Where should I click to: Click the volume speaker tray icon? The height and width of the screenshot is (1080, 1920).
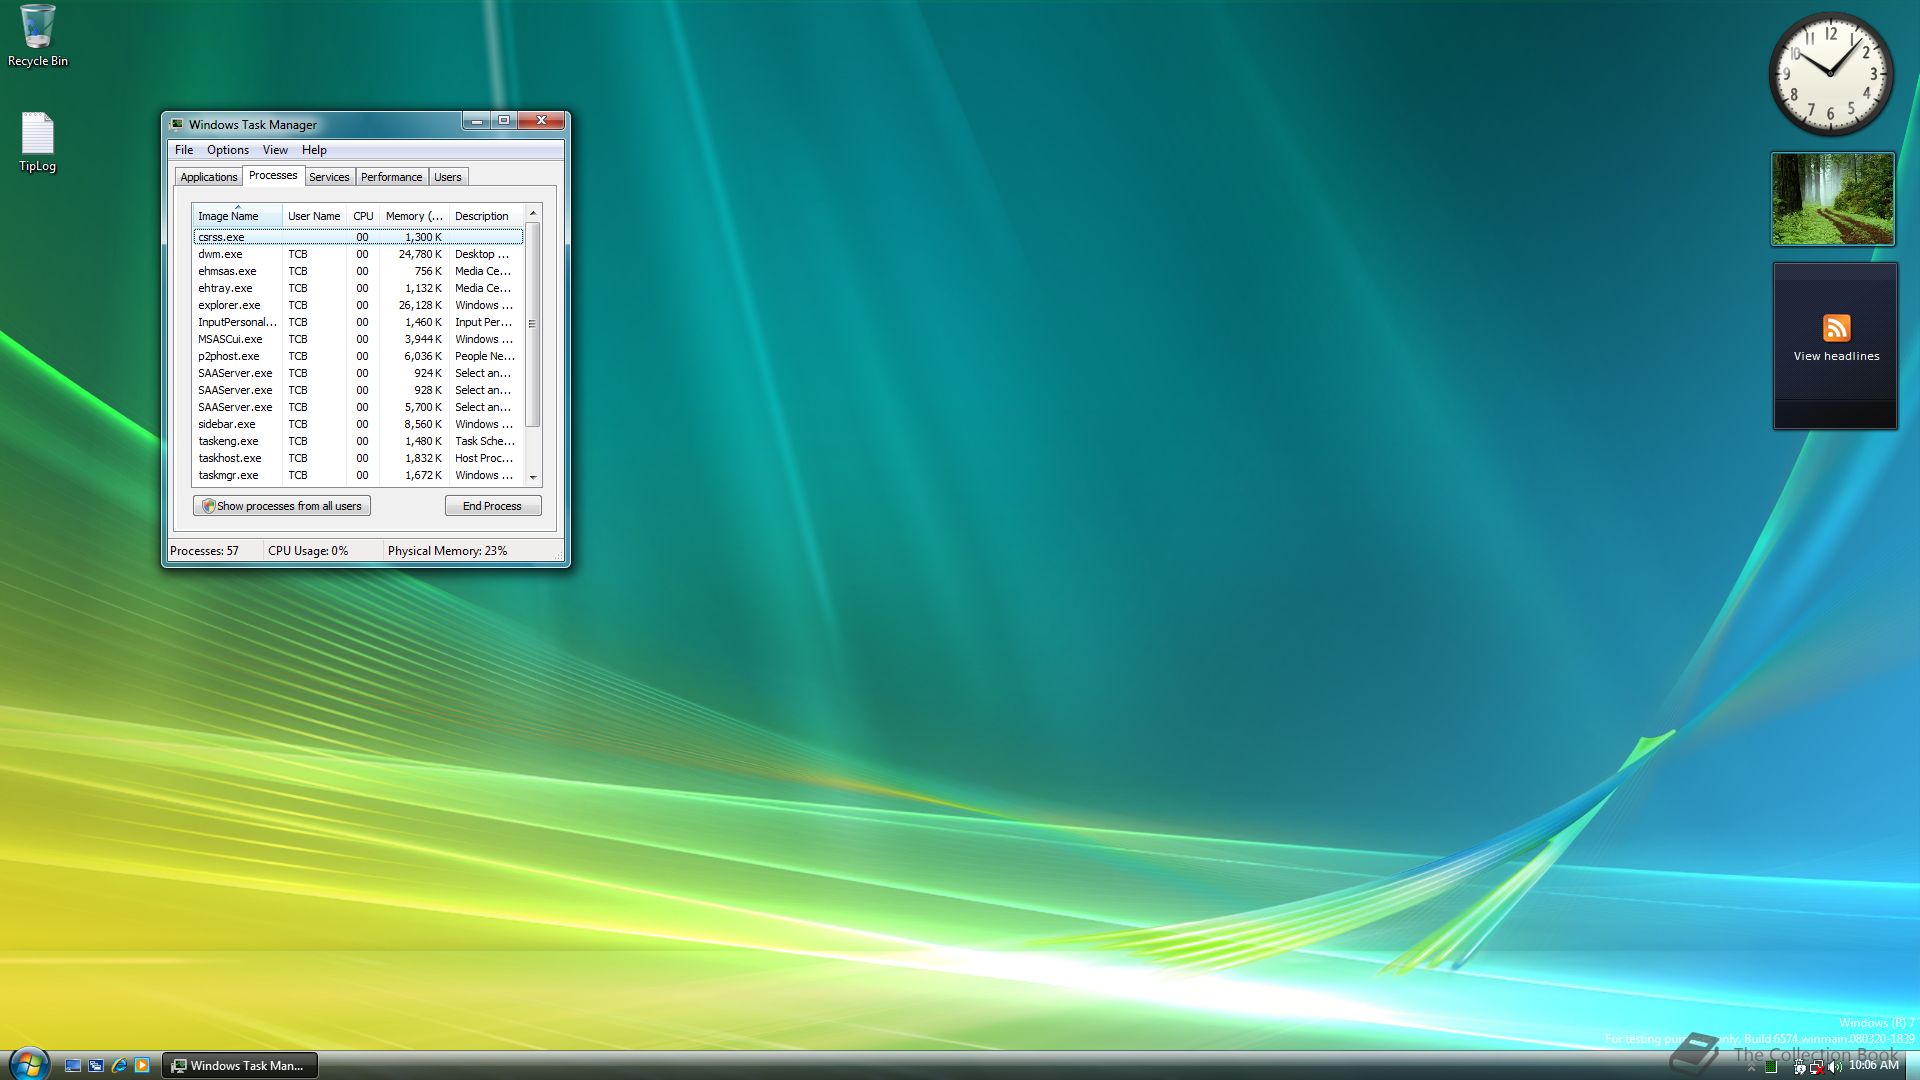(1834, 1067)
